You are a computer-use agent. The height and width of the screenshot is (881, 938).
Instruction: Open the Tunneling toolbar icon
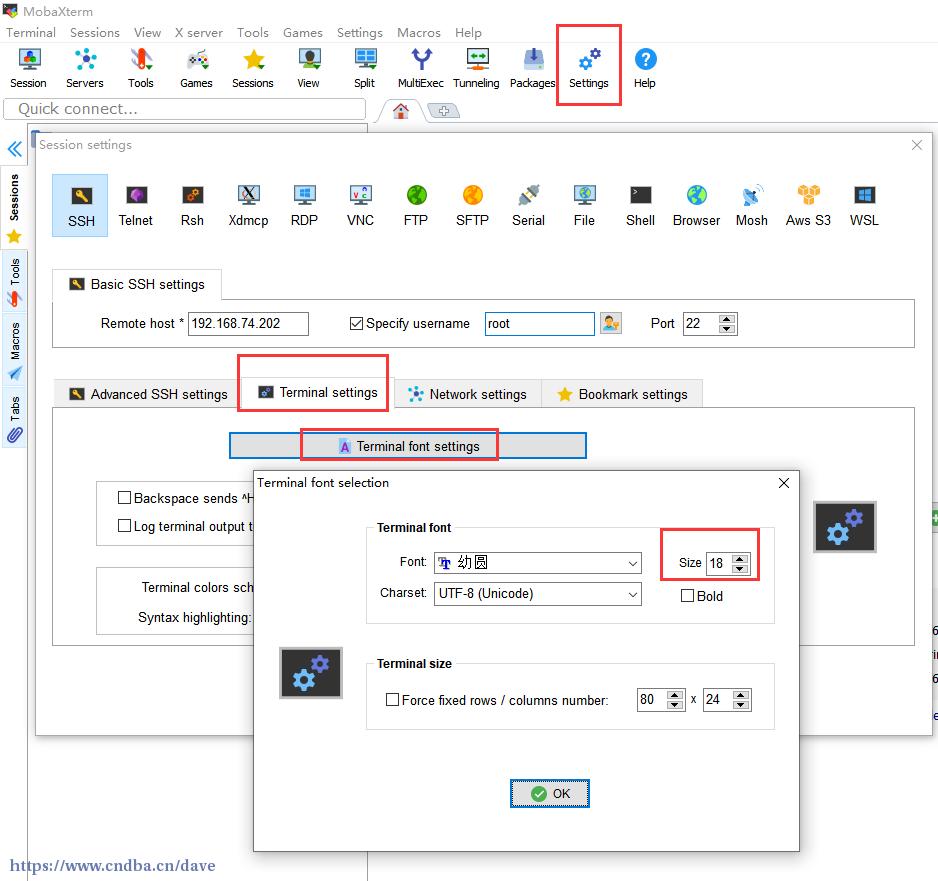coord(476,69)
